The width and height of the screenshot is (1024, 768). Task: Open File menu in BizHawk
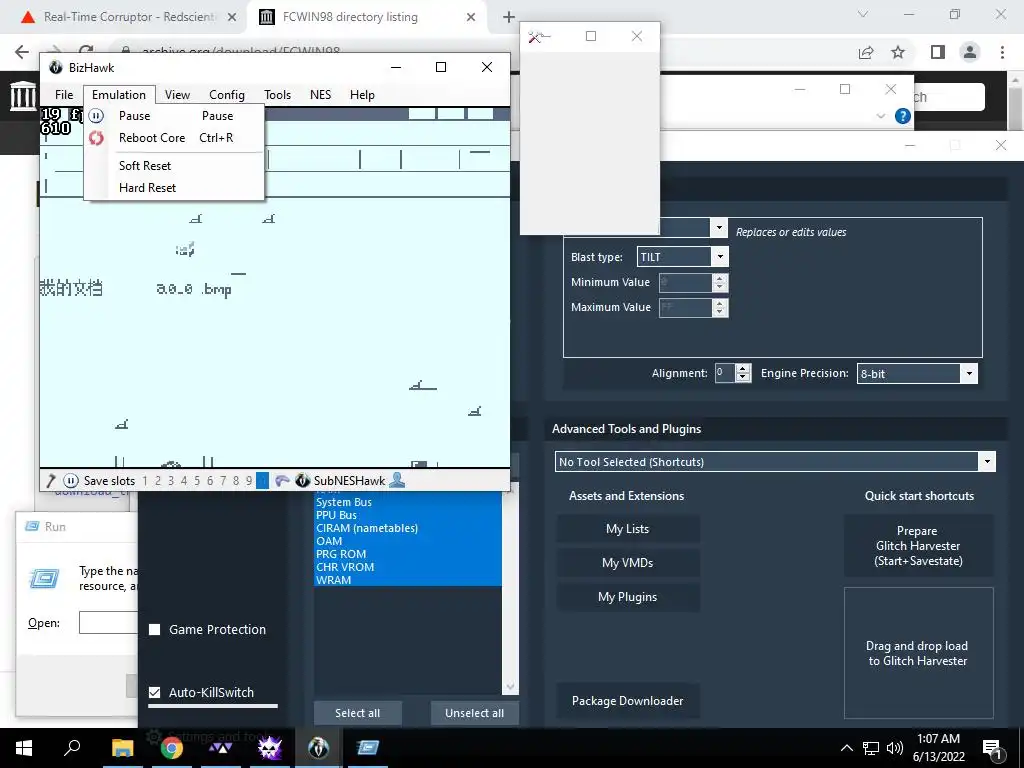pos(64,95)
